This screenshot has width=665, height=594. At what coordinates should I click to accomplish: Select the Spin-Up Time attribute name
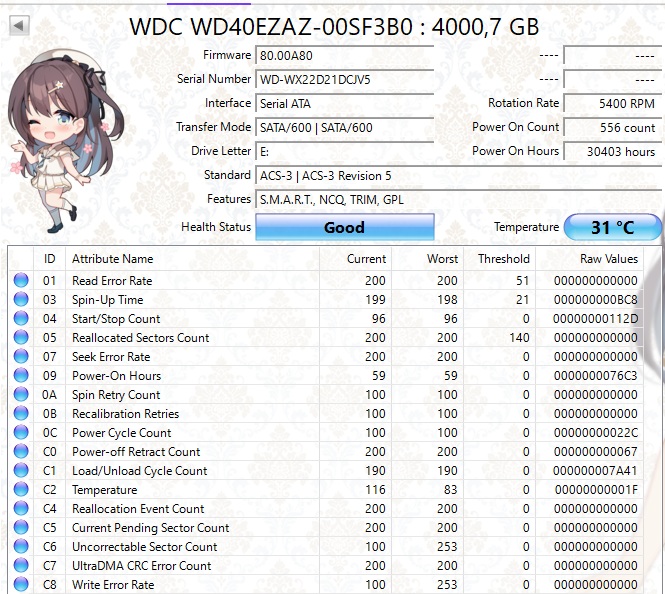point(108,300)
